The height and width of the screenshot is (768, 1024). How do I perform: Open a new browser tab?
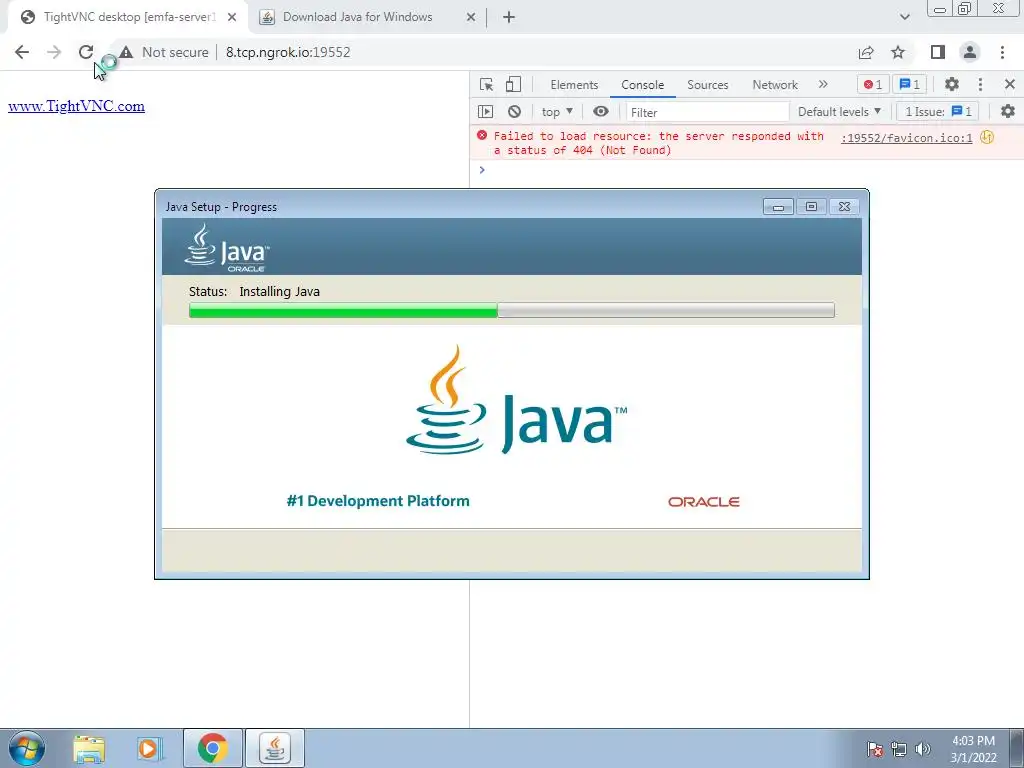[509, 18]
